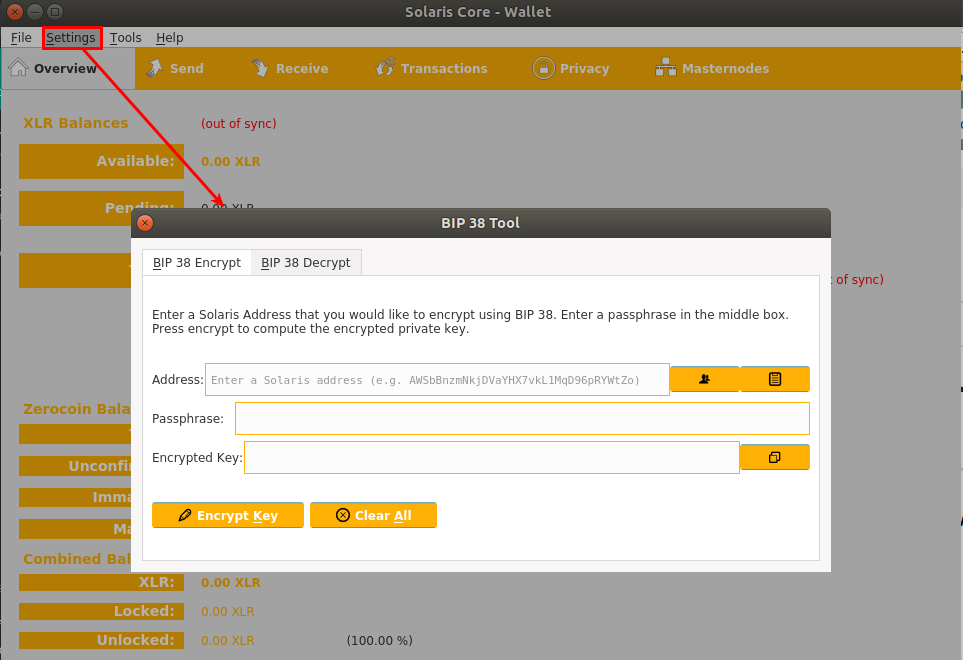
Task: Open the Help menu
Action: coord(170,37)
